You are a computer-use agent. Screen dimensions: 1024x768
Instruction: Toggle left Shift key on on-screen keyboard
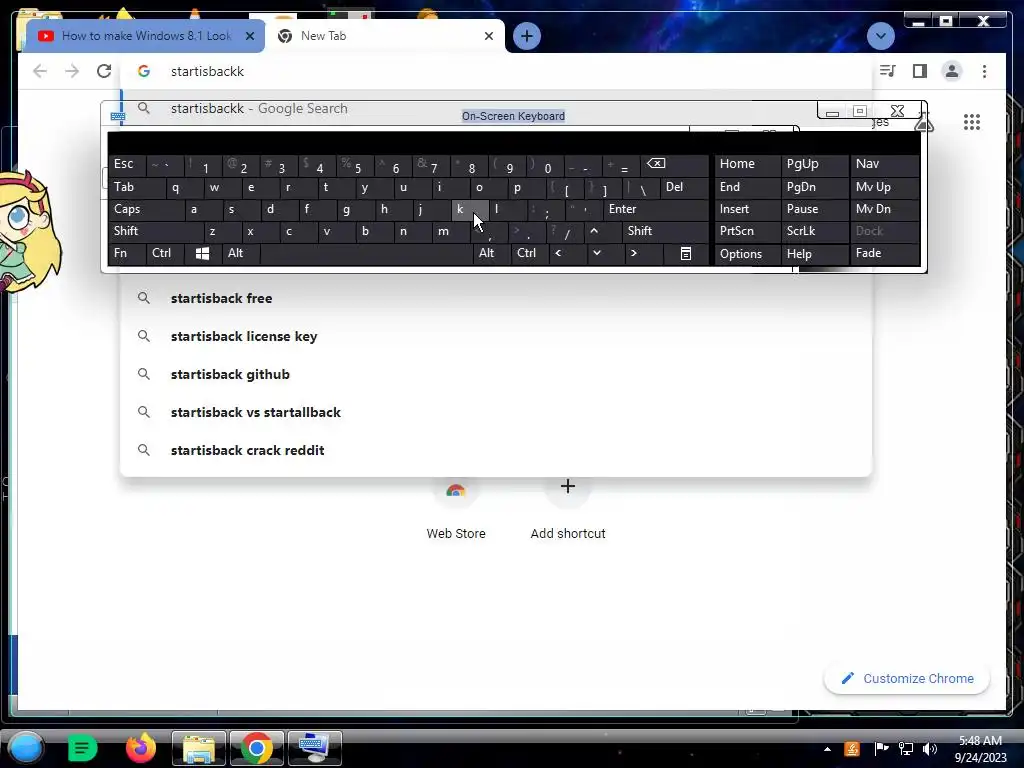point(155,231)
